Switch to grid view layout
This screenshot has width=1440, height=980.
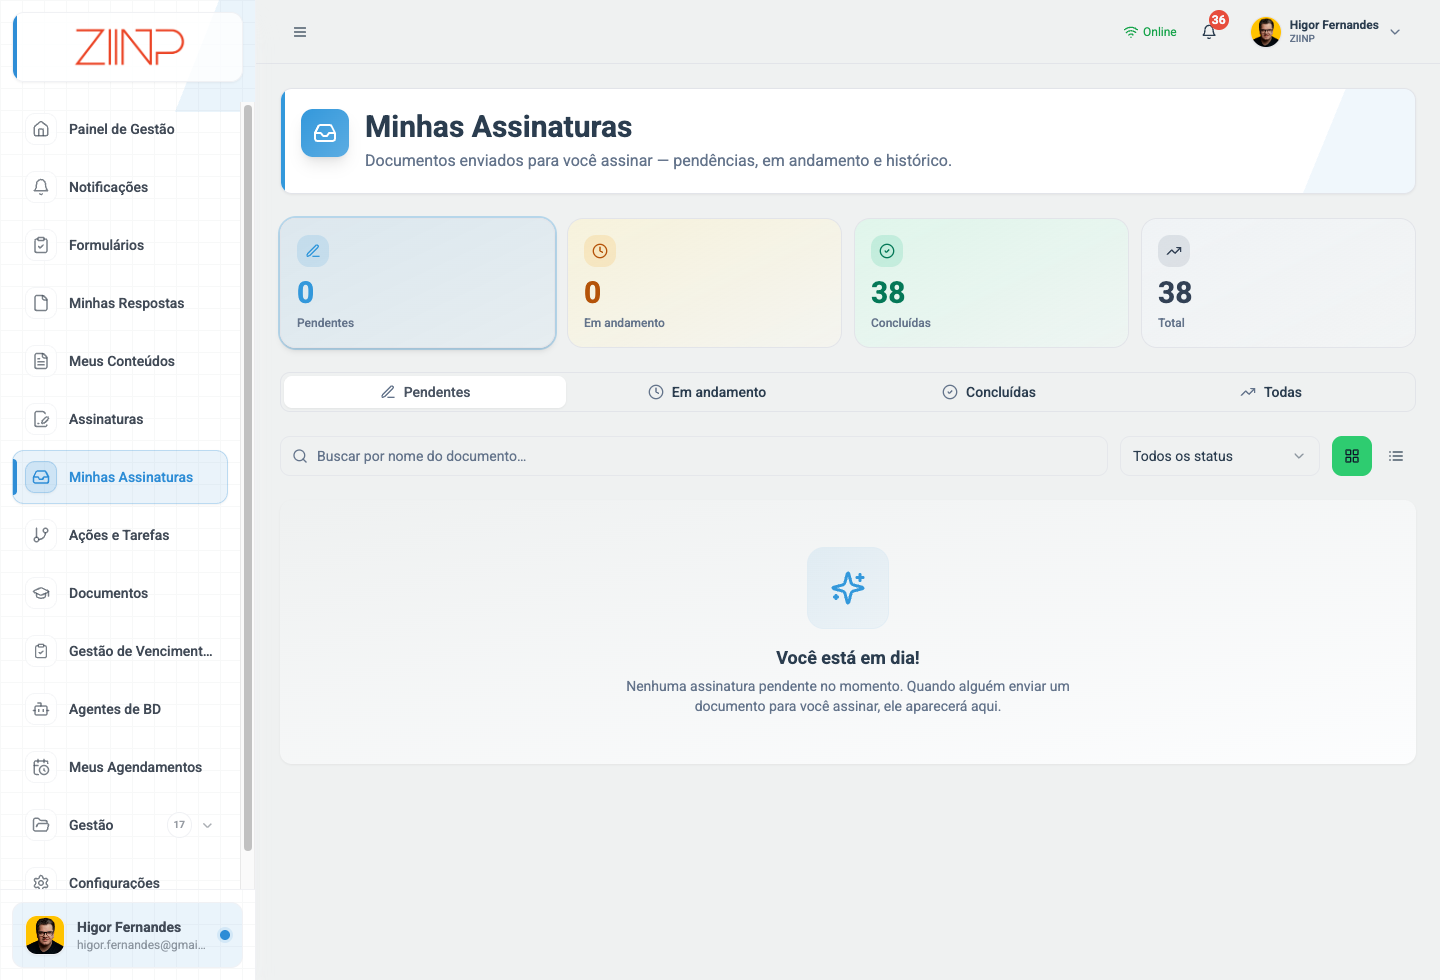pos(1352,456)
